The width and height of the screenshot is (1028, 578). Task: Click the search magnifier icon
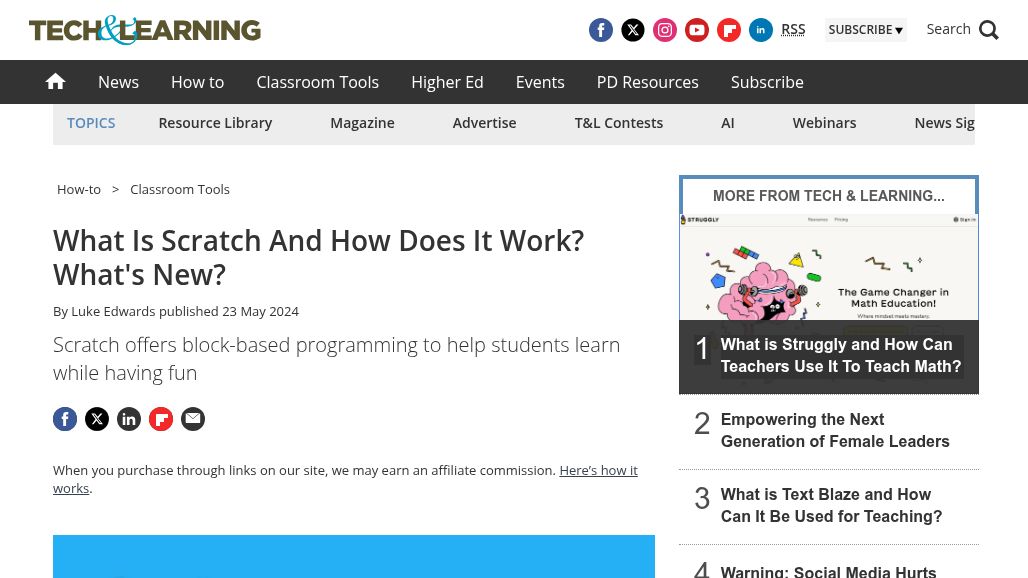coord(989,30)
